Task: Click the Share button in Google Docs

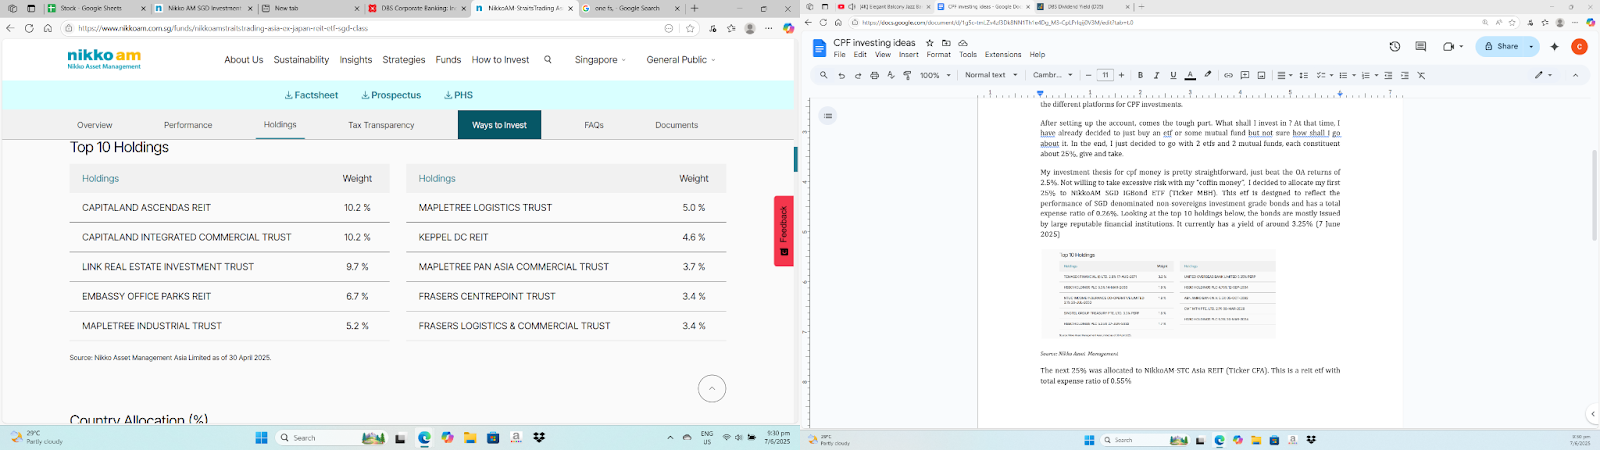Action: click(1502, 46)
